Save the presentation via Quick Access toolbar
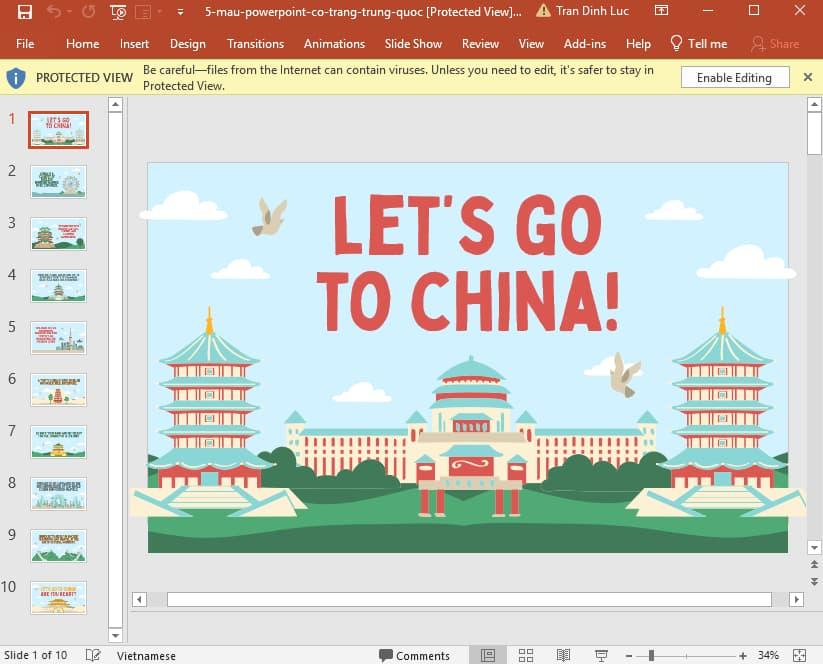This screenshot has height=664, width=823. point(23,11)
